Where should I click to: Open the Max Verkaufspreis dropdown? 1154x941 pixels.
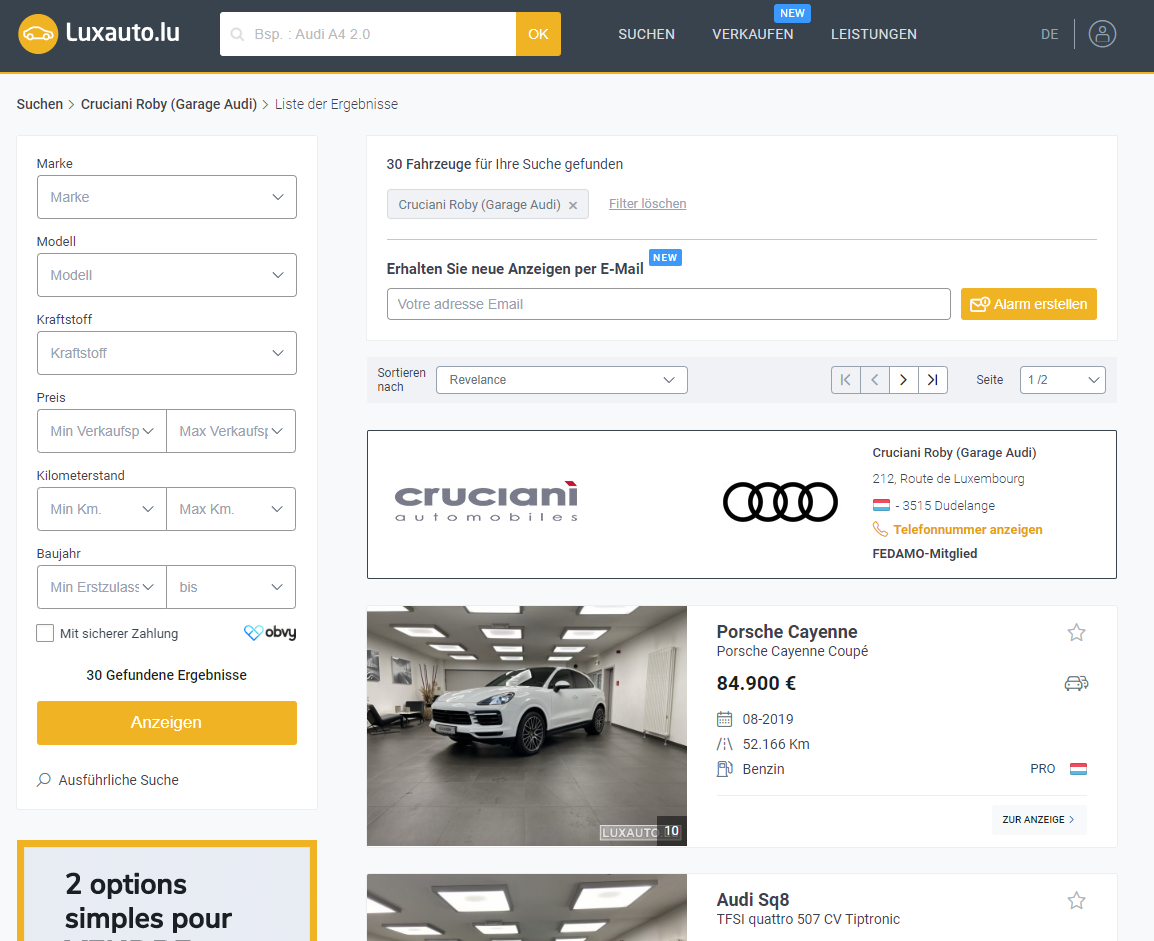coord(231,431)
